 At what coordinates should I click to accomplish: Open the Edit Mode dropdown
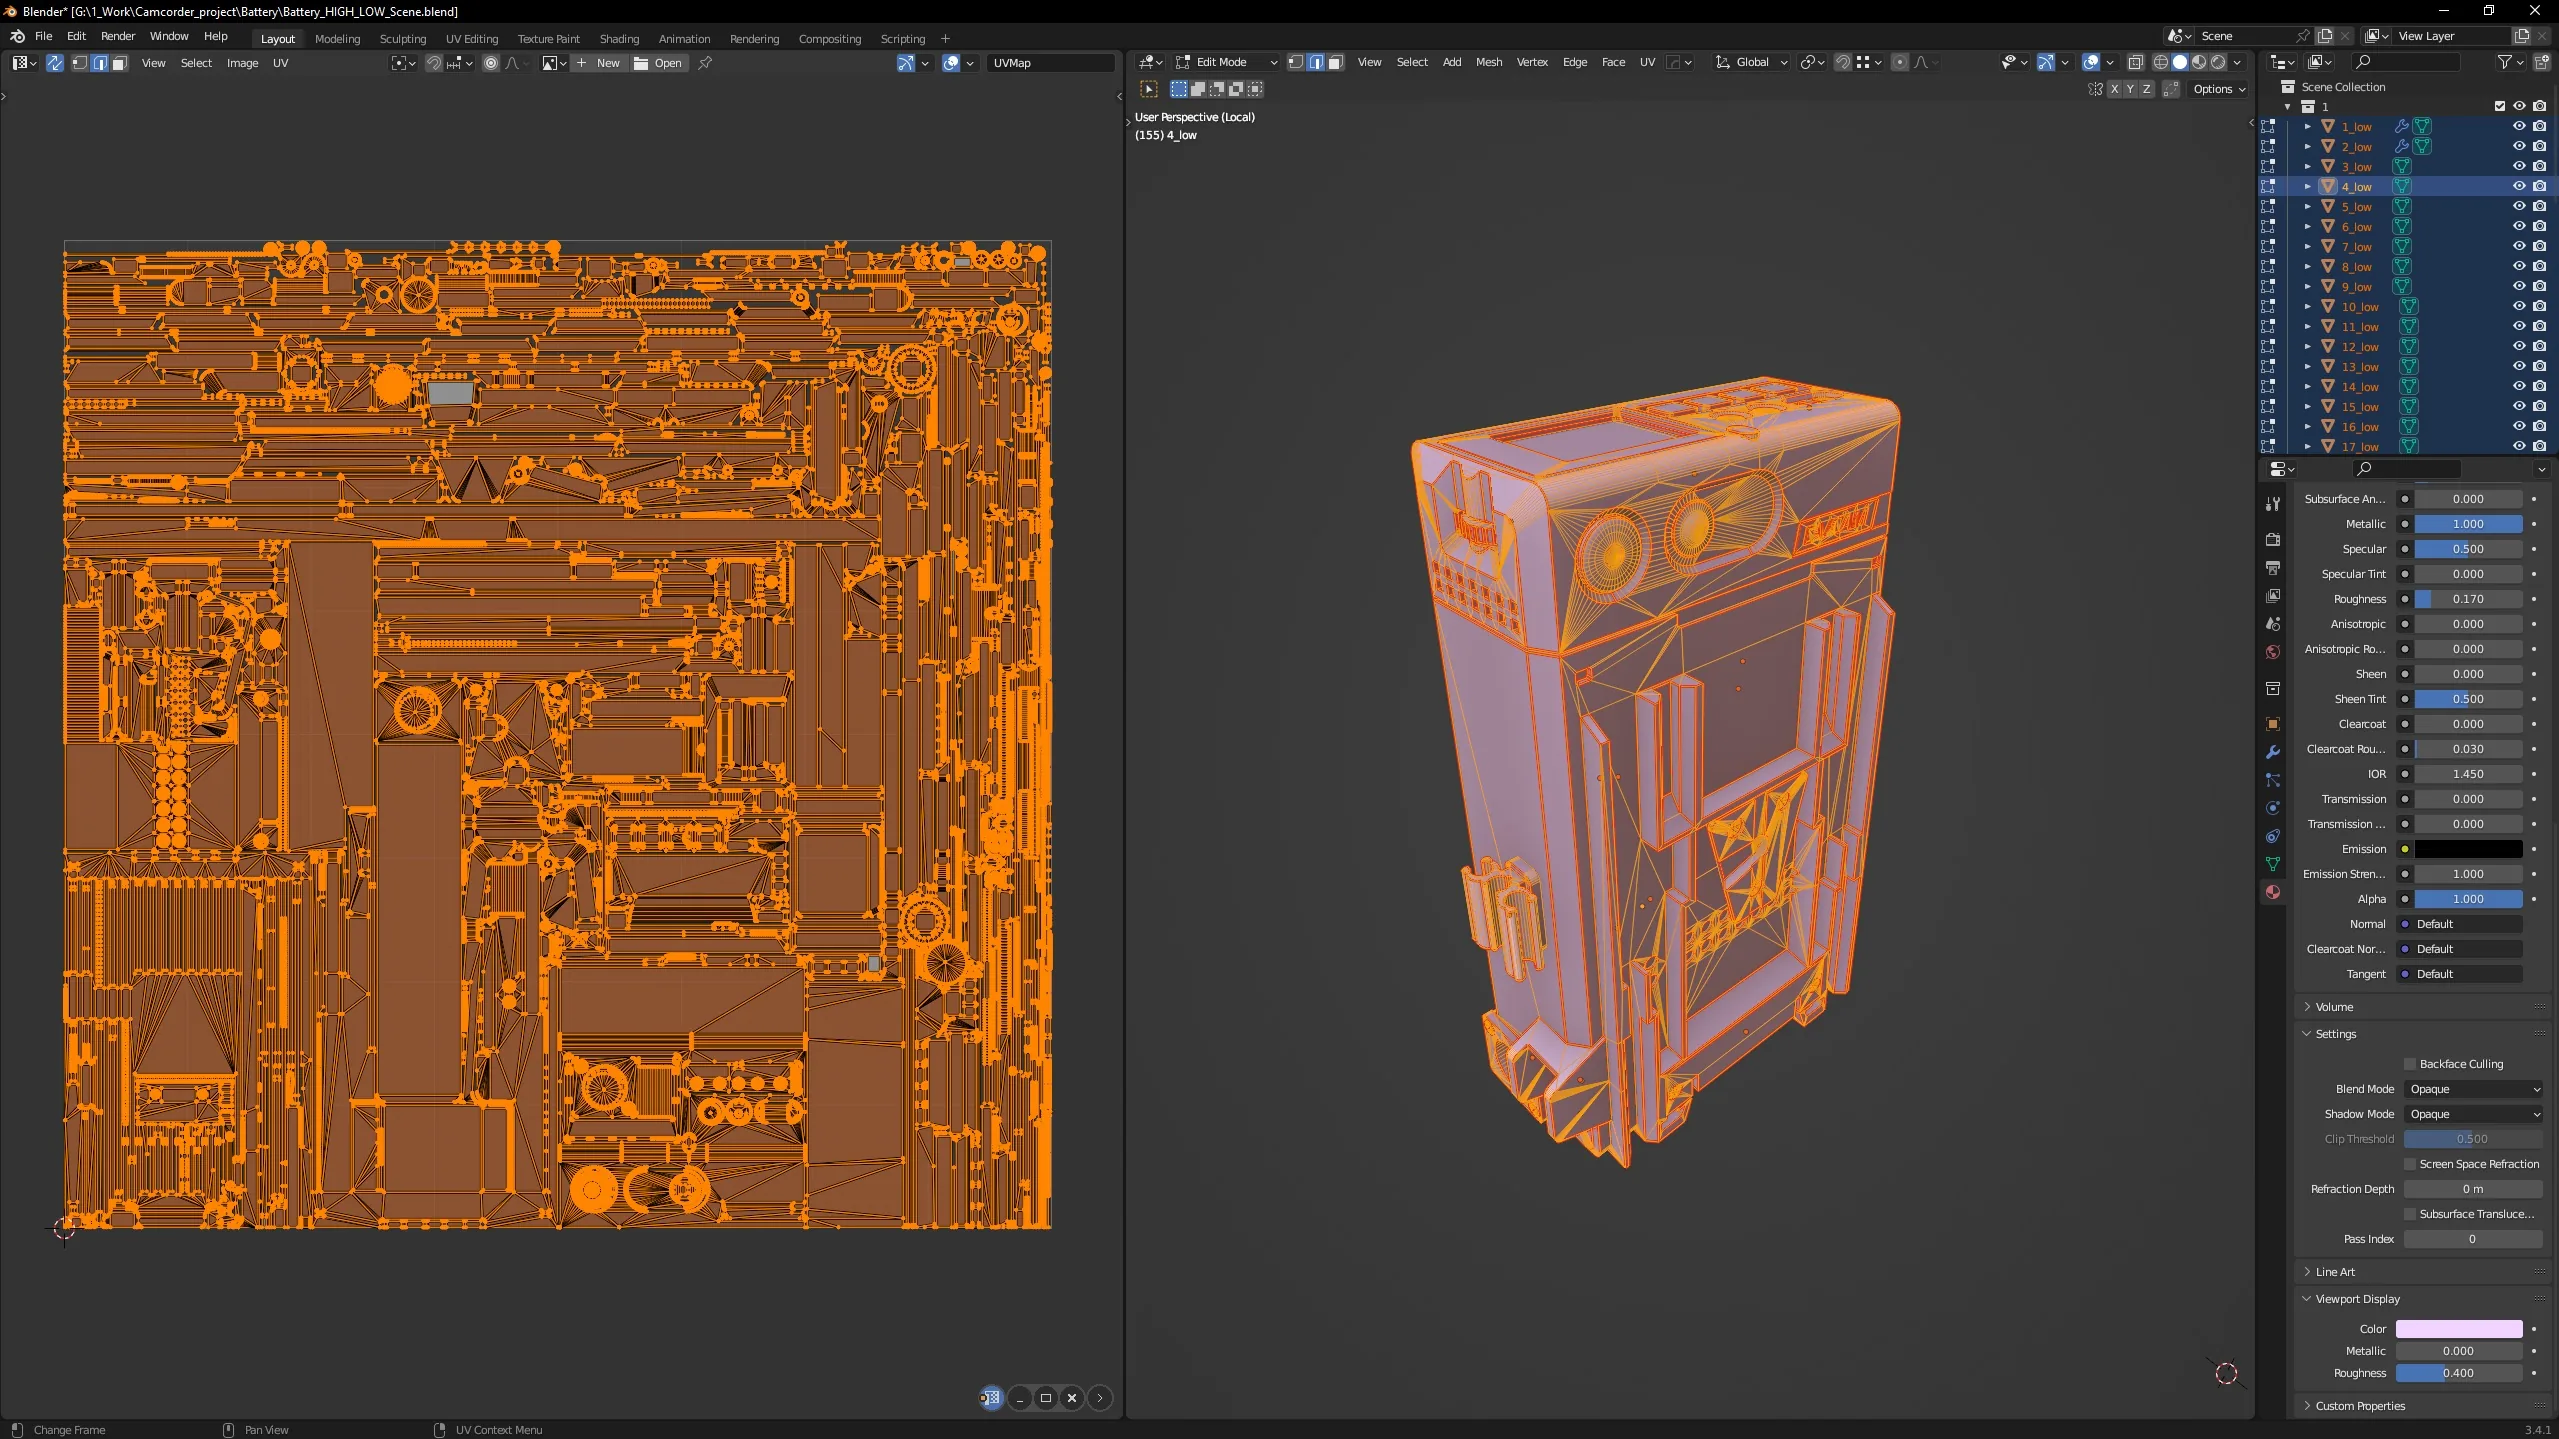[1226, 62]
